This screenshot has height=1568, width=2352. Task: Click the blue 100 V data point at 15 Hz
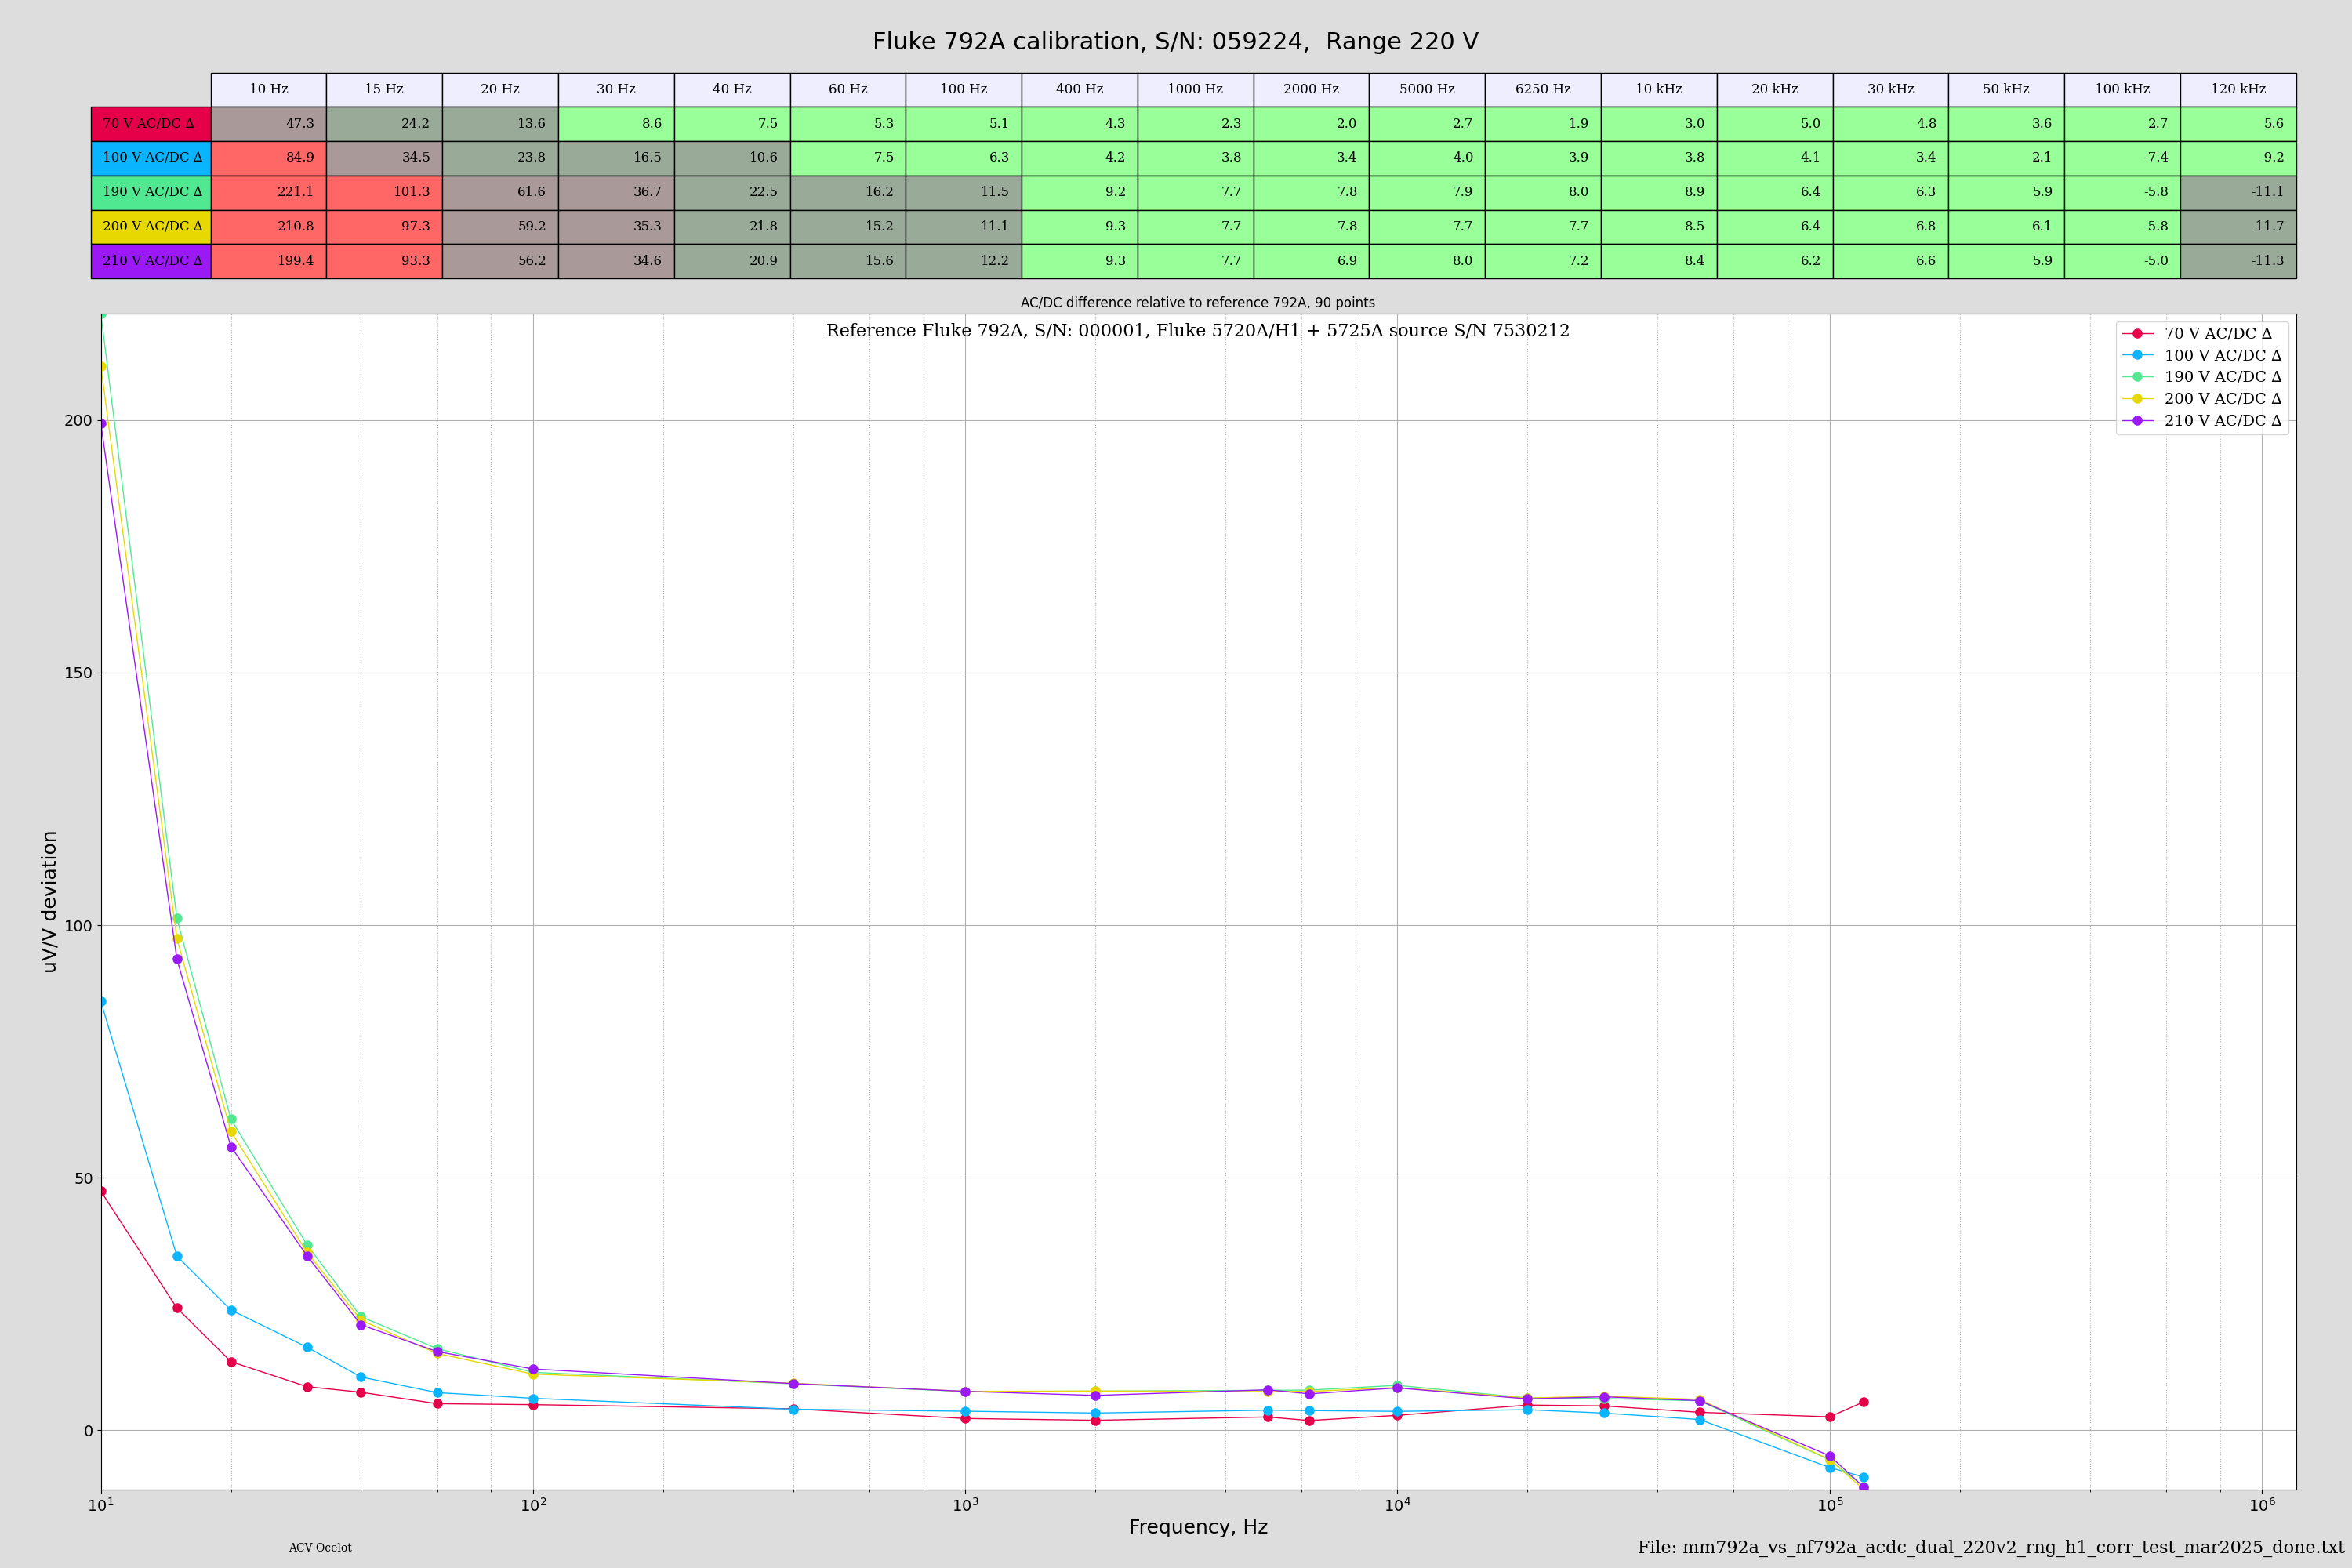point(177,1256)
